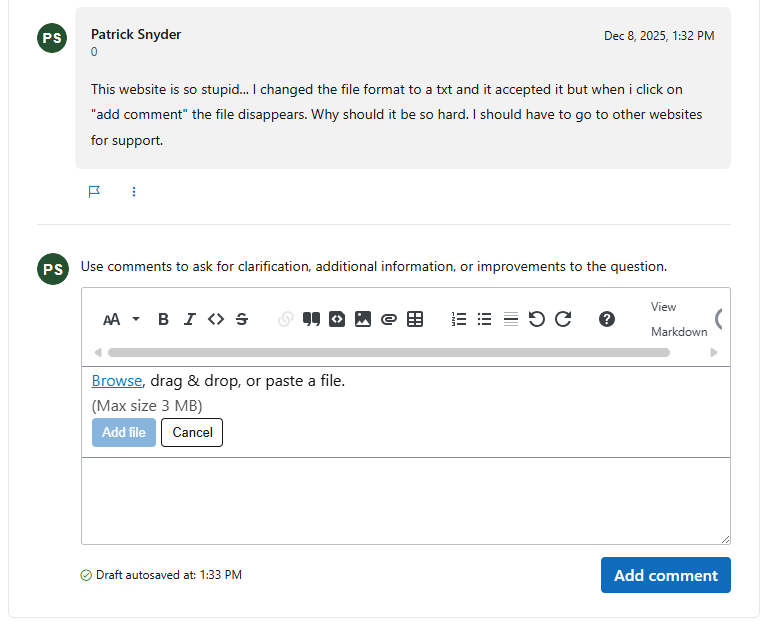Undo the last edit
The height and width of the screenshot is (641, 782).
(537, 319)
